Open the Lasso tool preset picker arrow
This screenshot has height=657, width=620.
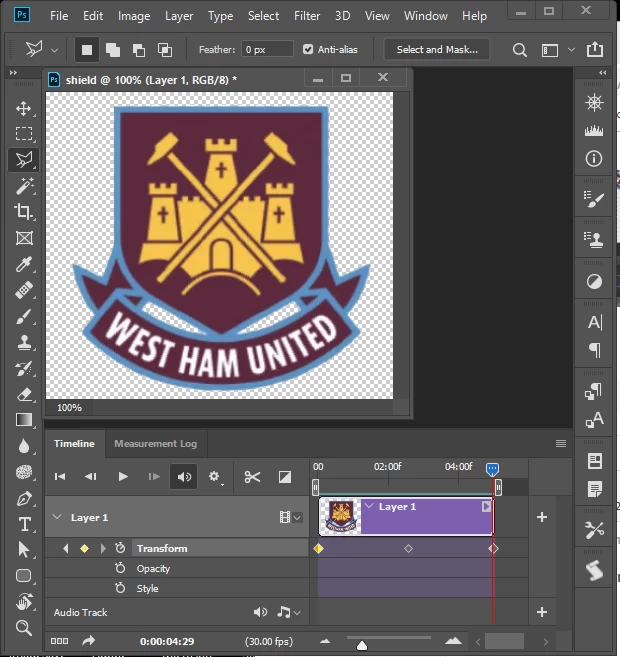click(x=54, y=50)
